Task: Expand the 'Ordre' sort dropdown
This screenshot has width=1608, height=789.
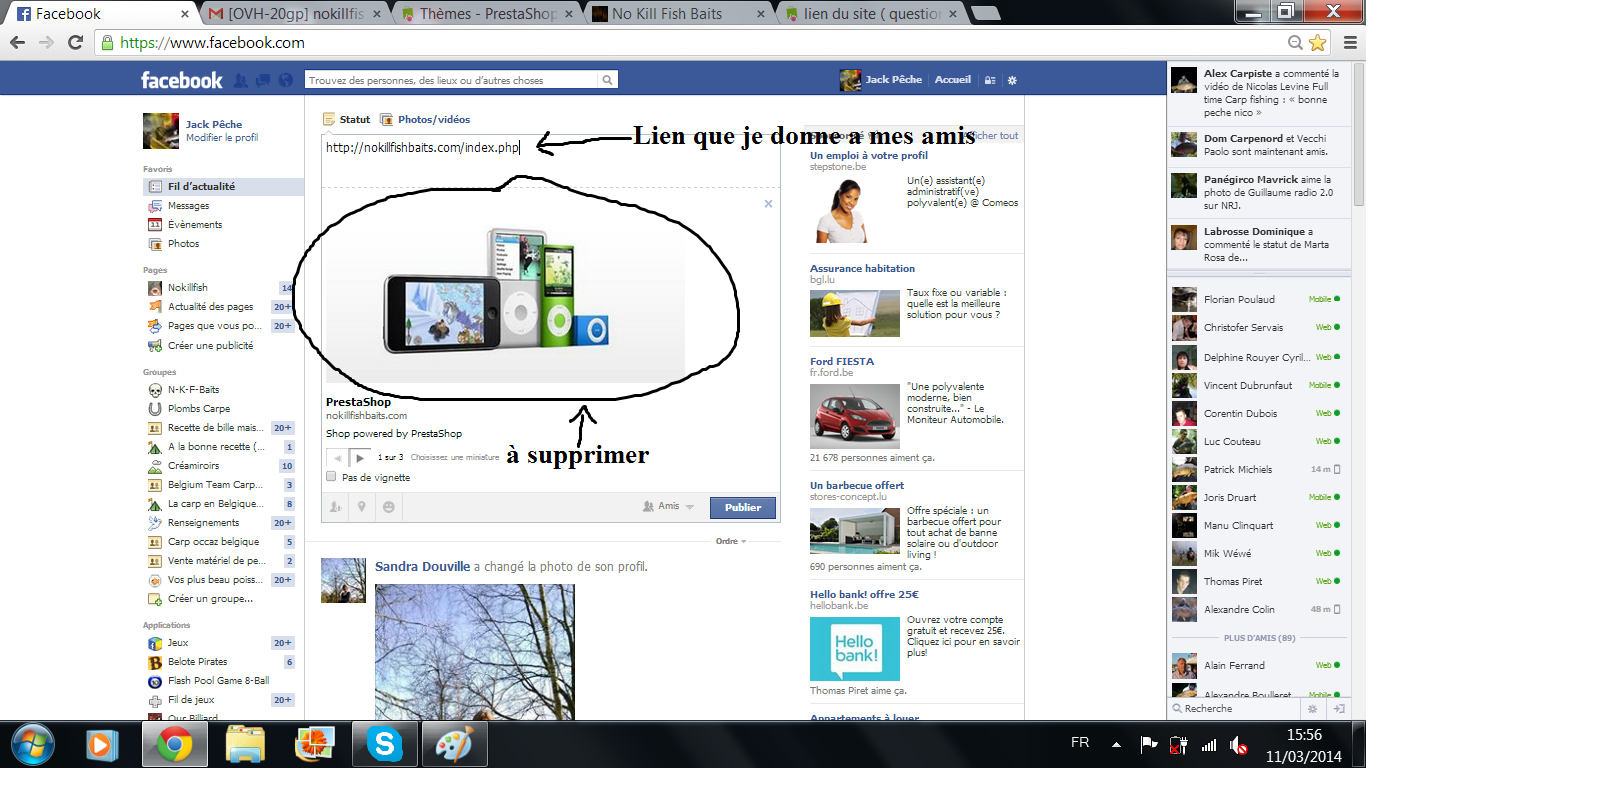Action: (x=731, y=541)
